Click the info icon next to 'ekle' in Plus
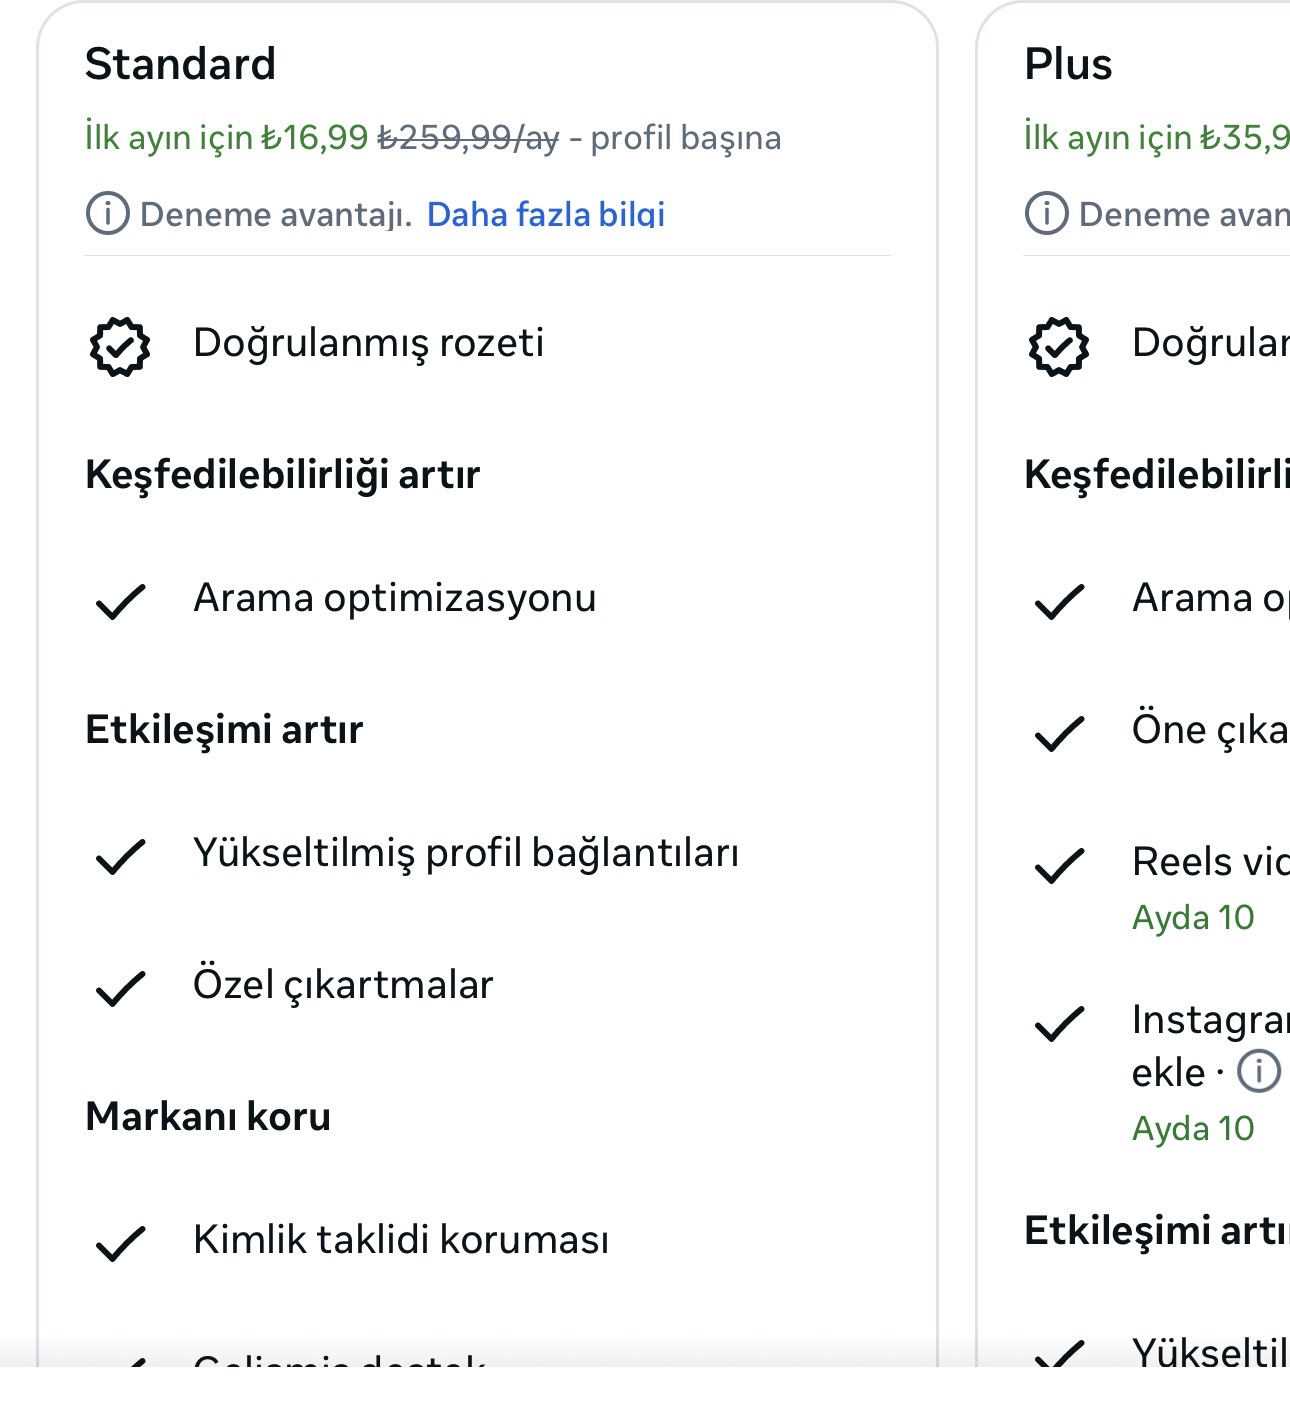 (1259, 1071)
